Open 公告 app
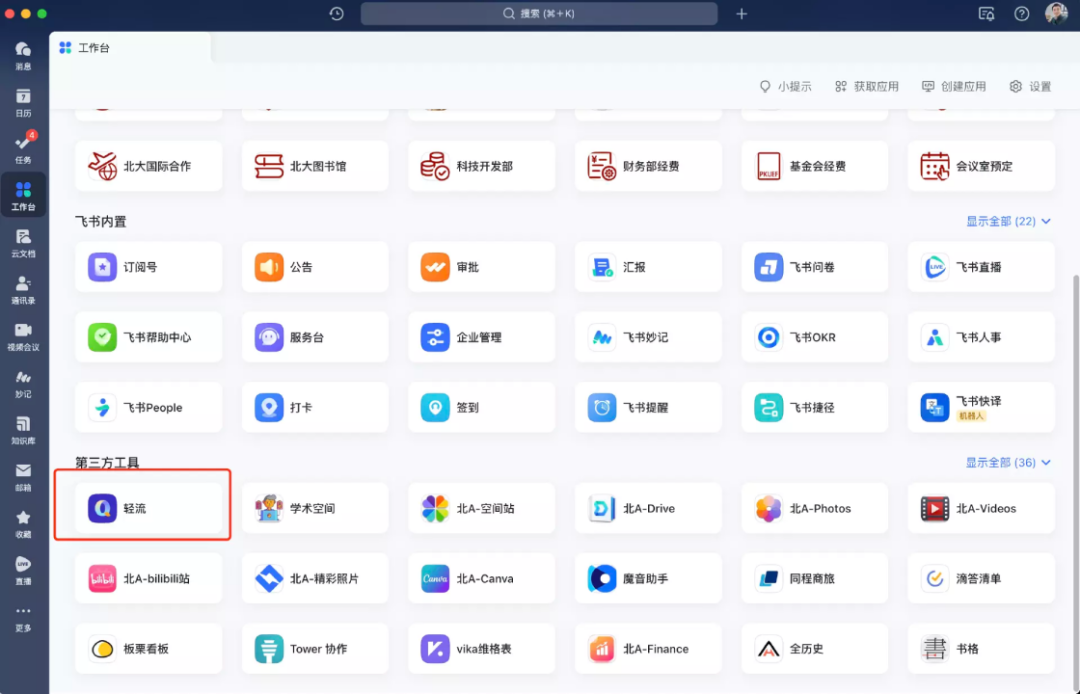The width and height of the screenshot is (1080, 694). click(315, 266)
